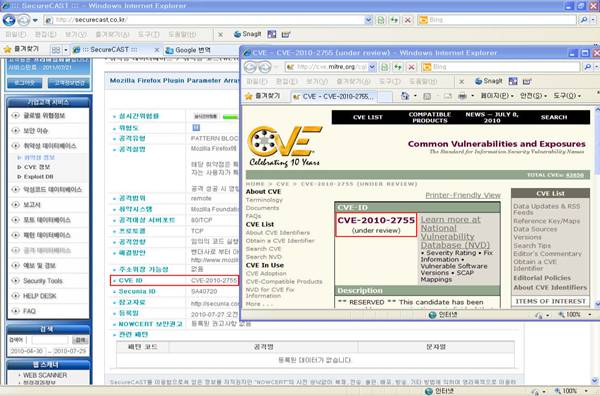
Task: Open 파일(F) menu in SecureCAST window
Action: 15,34
